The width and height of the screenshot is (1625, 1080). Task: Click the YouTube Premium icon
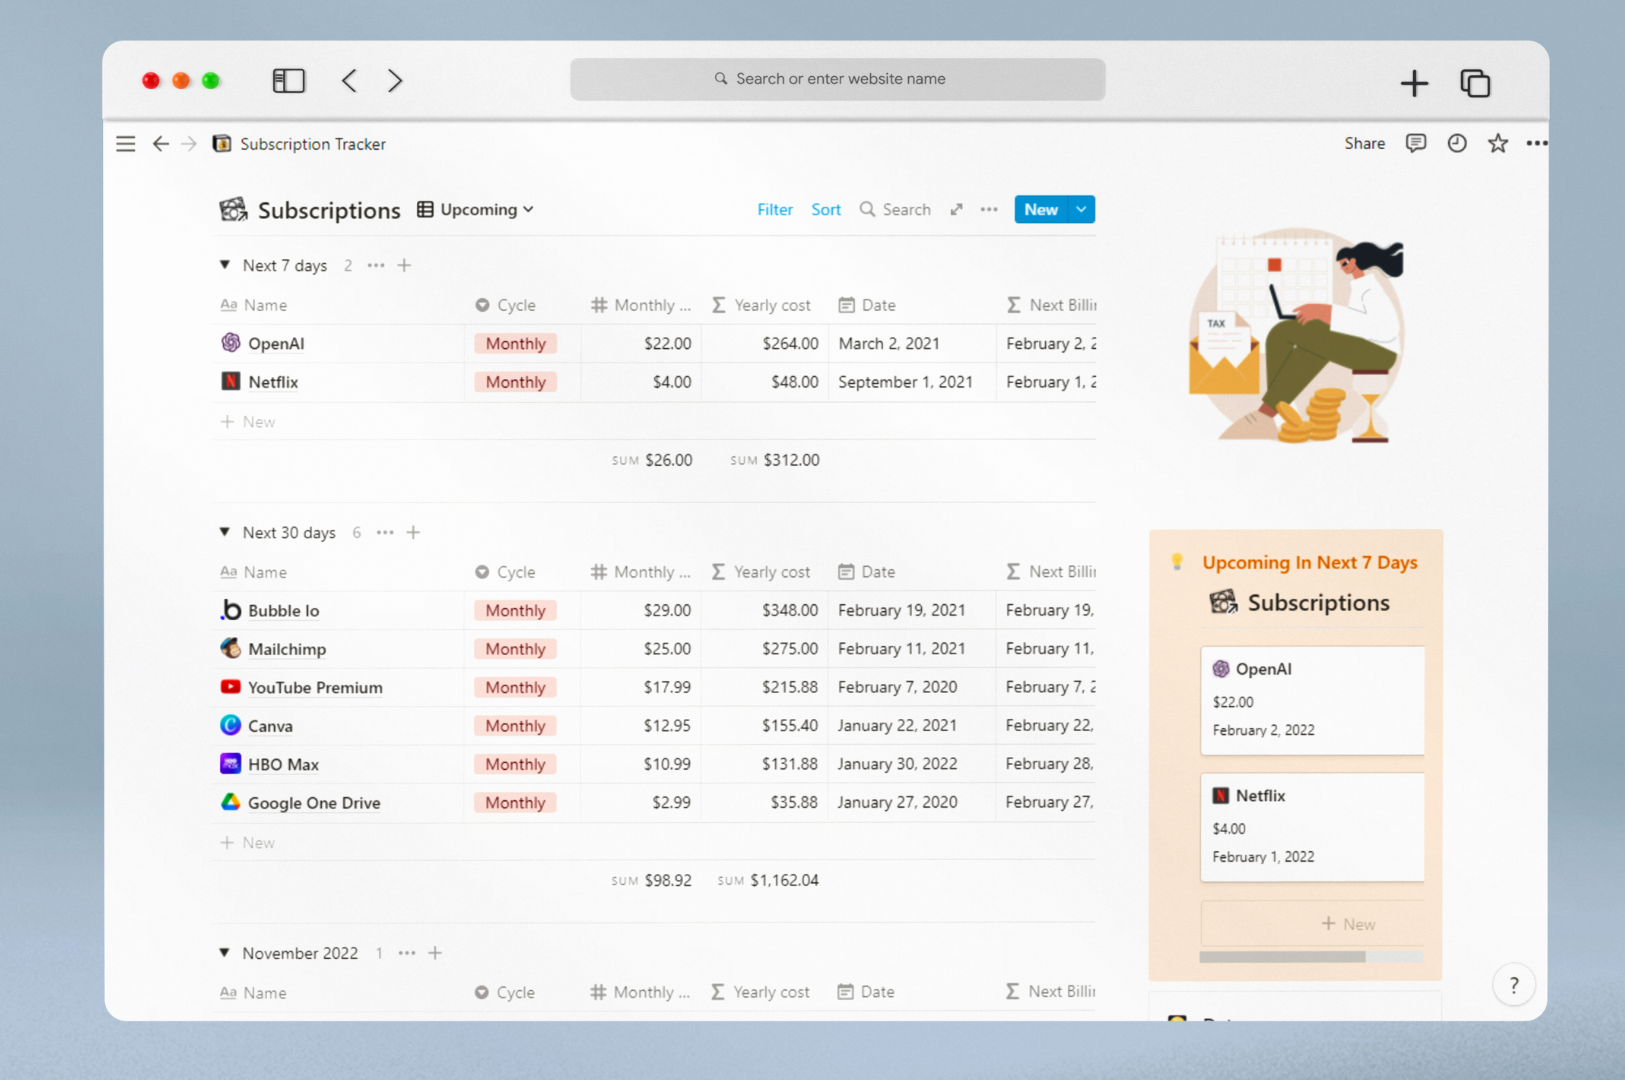pos(230,687)
